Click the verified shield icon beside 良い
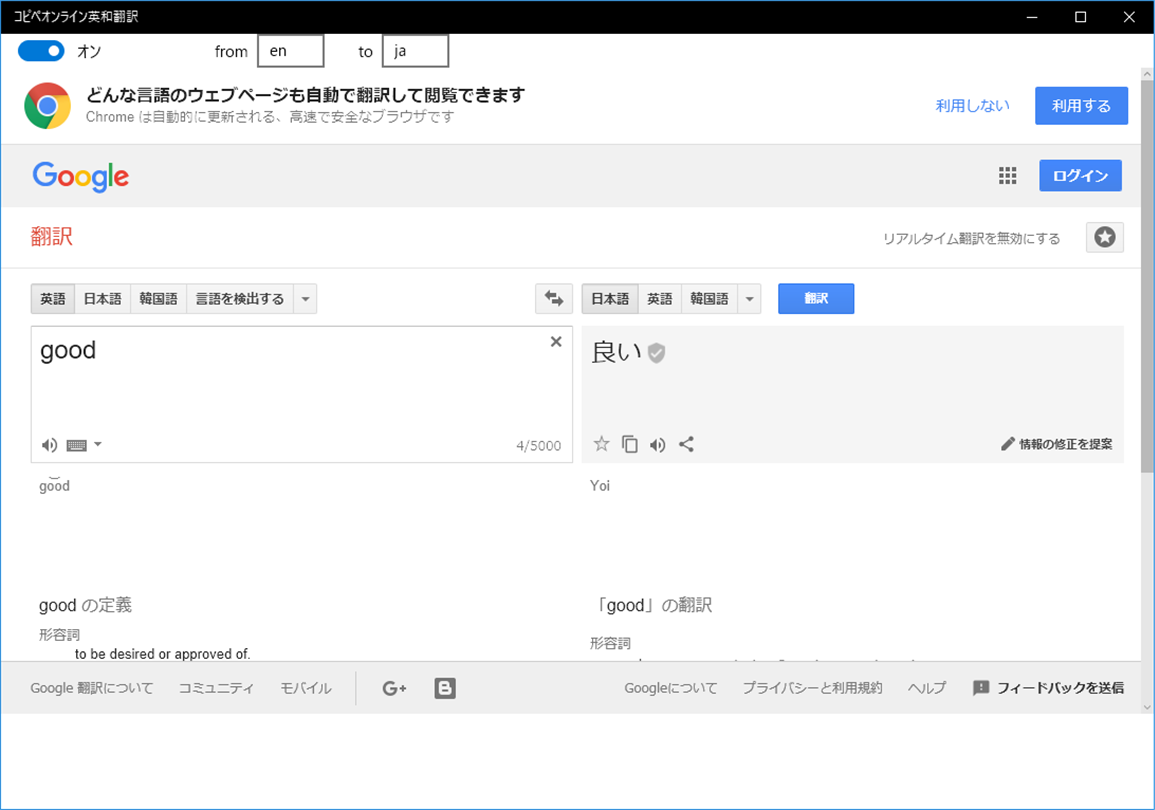Screen dimensions: 1155x810 [656, 353]
